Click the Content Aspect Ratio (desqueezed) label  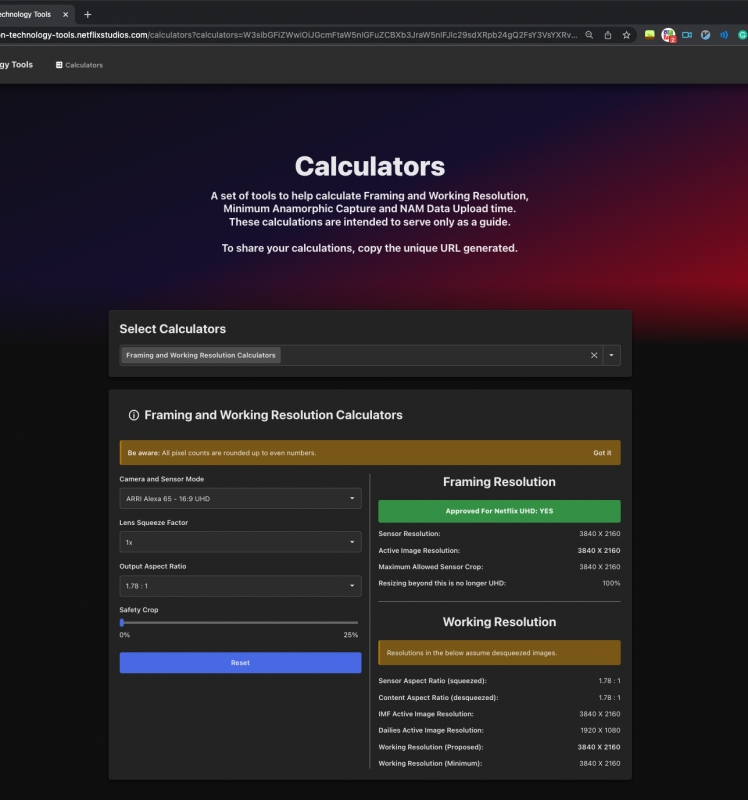(x=438, y=697)
